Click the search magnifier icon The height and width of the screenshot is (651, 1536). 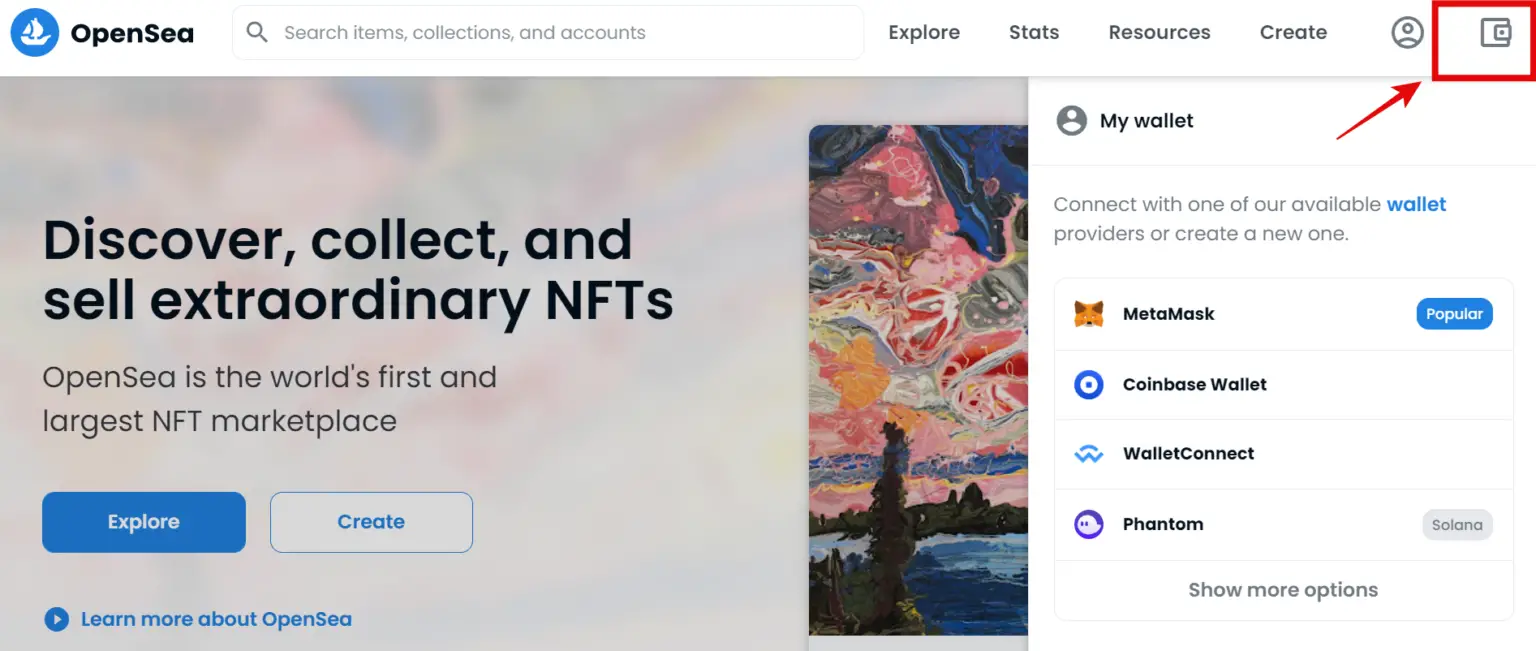tap(257, 32)
